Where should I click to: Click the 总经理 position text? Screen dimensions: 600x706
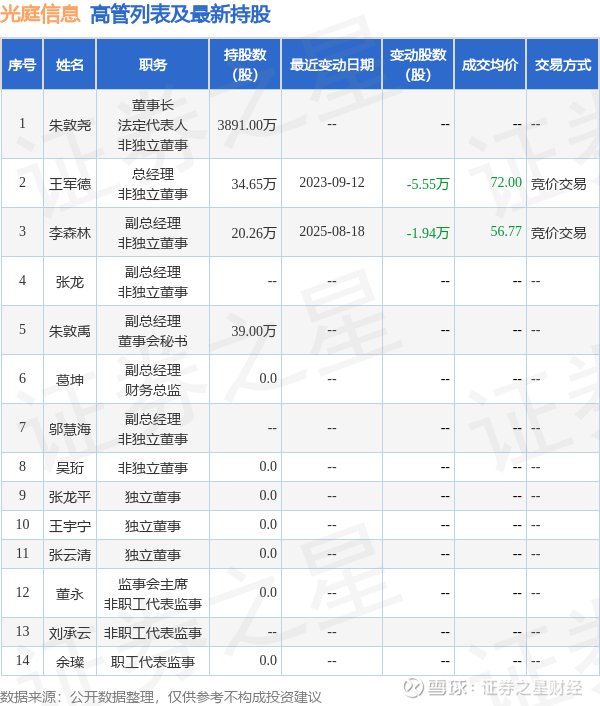tap(153, 174)
